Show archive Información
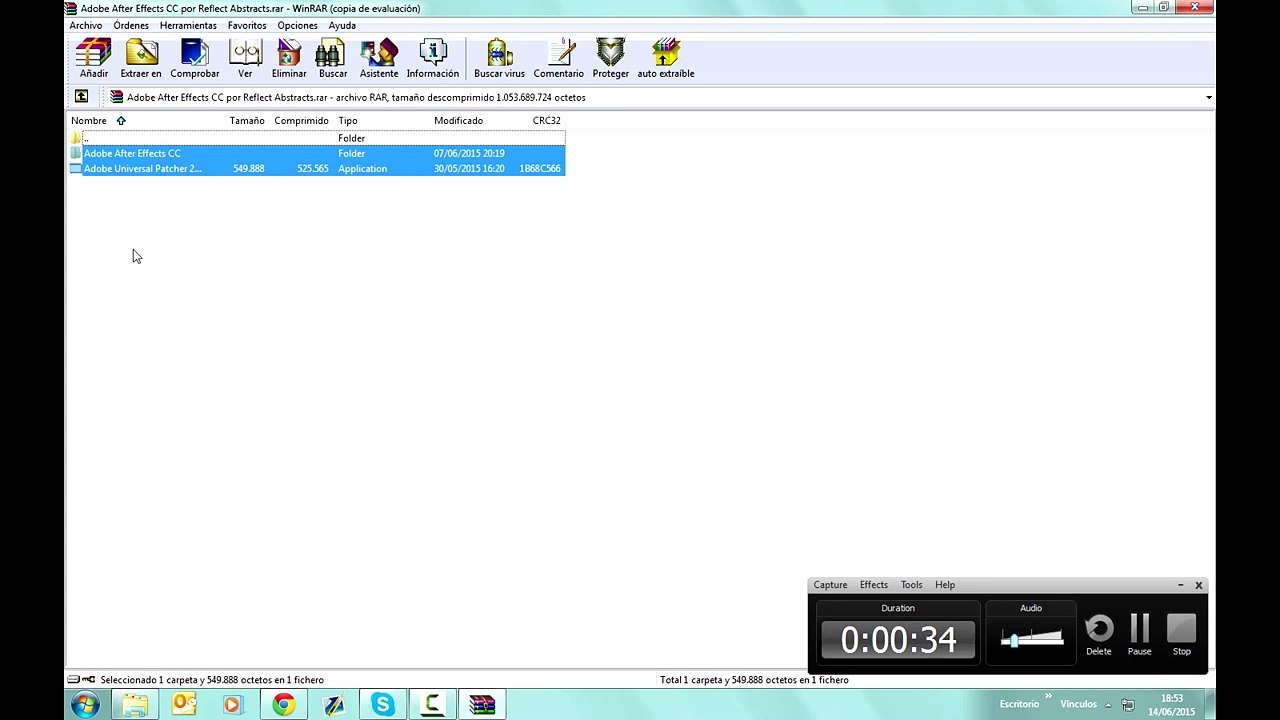Screen dimensions: 1280x720 (433, 59)
